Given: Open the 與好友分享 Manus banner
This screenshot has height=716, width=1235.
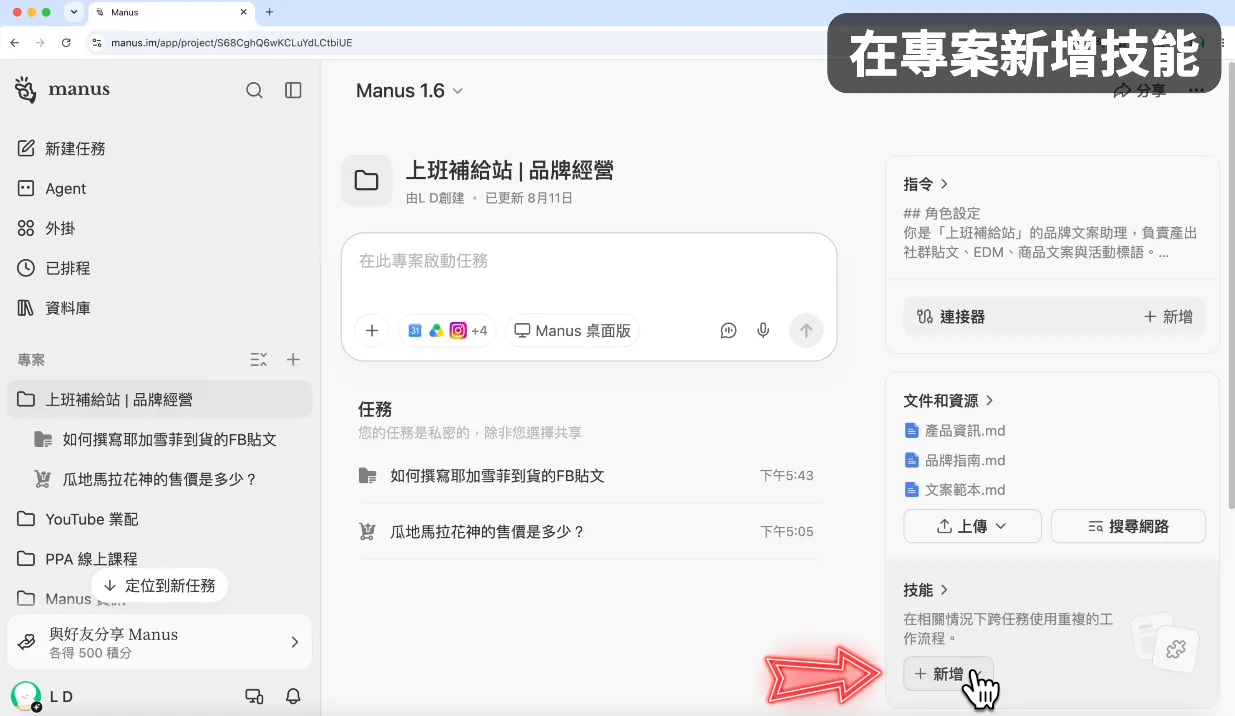Looking at the screenshot, I should tap(160, 642).
